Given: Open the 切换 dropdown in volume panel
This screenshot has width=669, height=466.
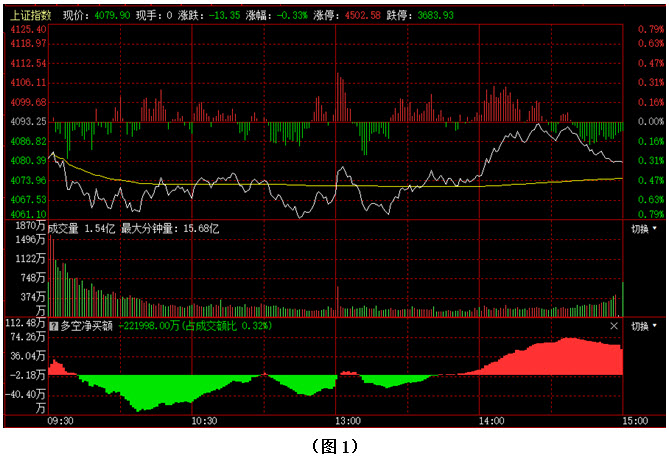Looking at the screenshot, I should (x=644, y=229).
